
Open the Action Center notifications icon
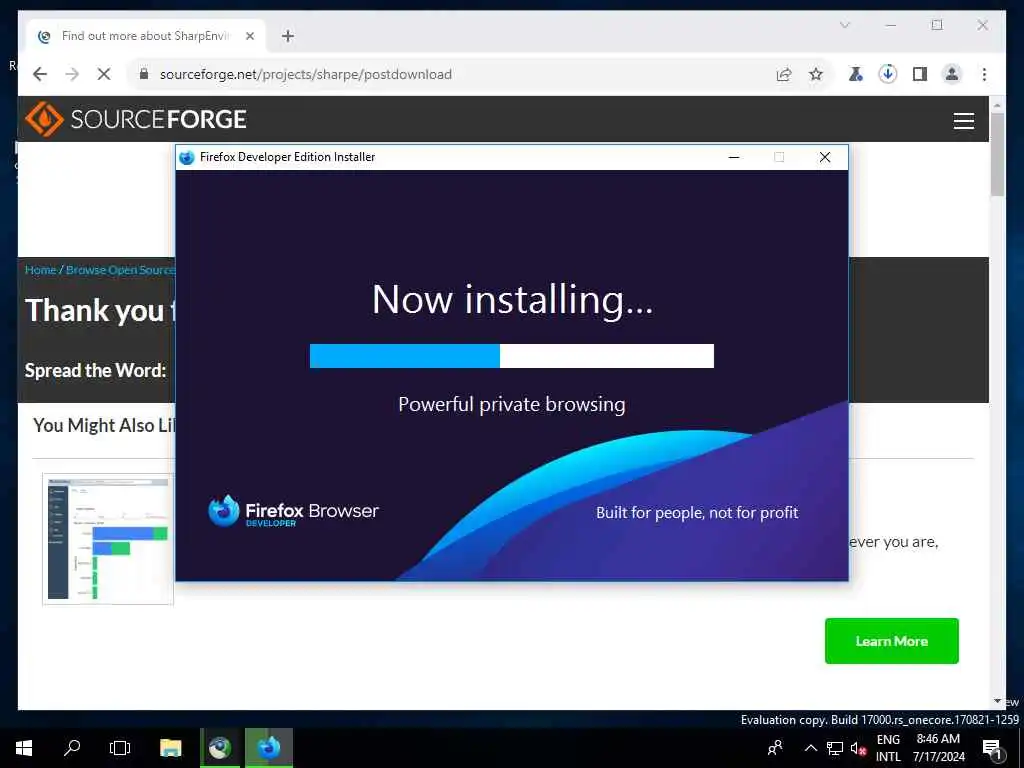[992, 748]
